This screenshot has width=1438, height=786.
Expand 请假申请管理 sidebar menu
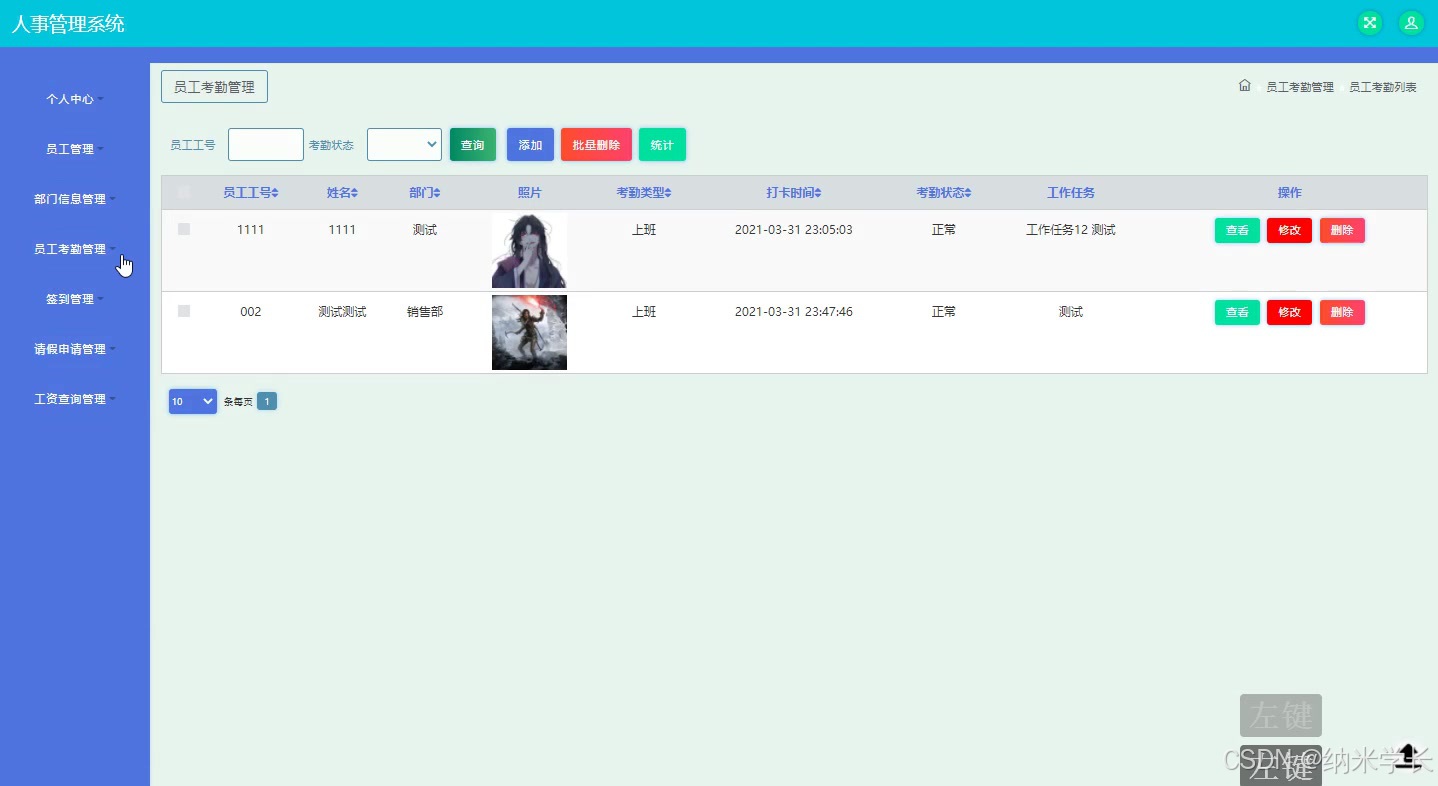tap(74, 349)
